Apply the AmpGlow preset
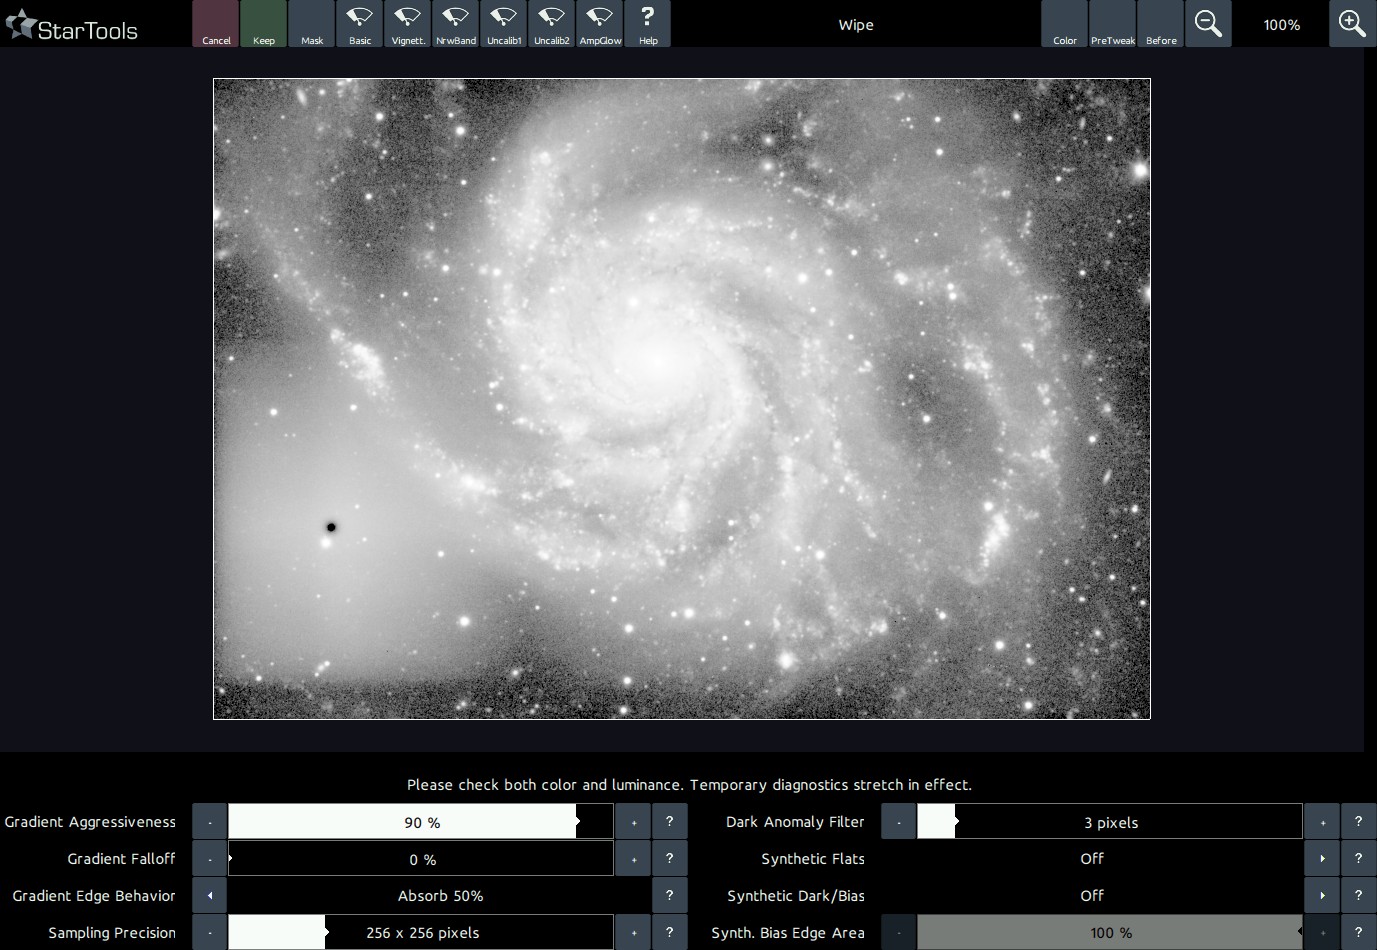 pyautogui.click(x=600, y=24)
